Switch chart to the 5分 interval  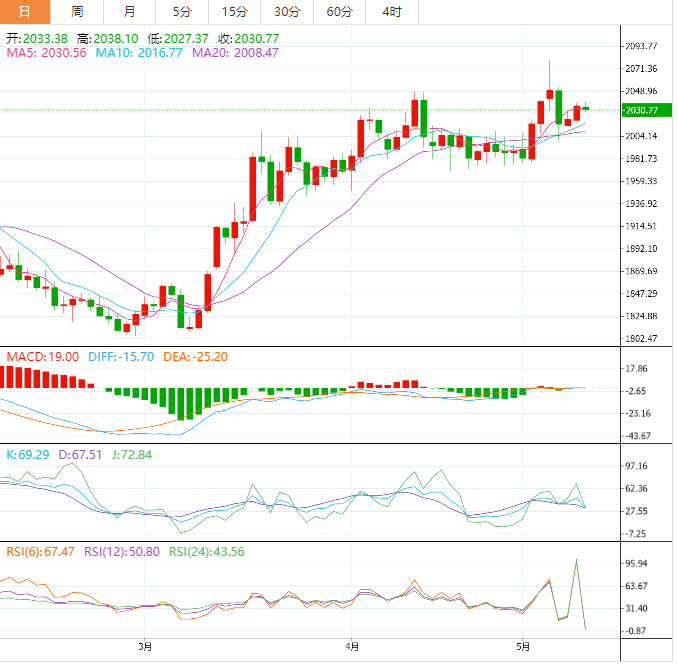tap(181, 12)
